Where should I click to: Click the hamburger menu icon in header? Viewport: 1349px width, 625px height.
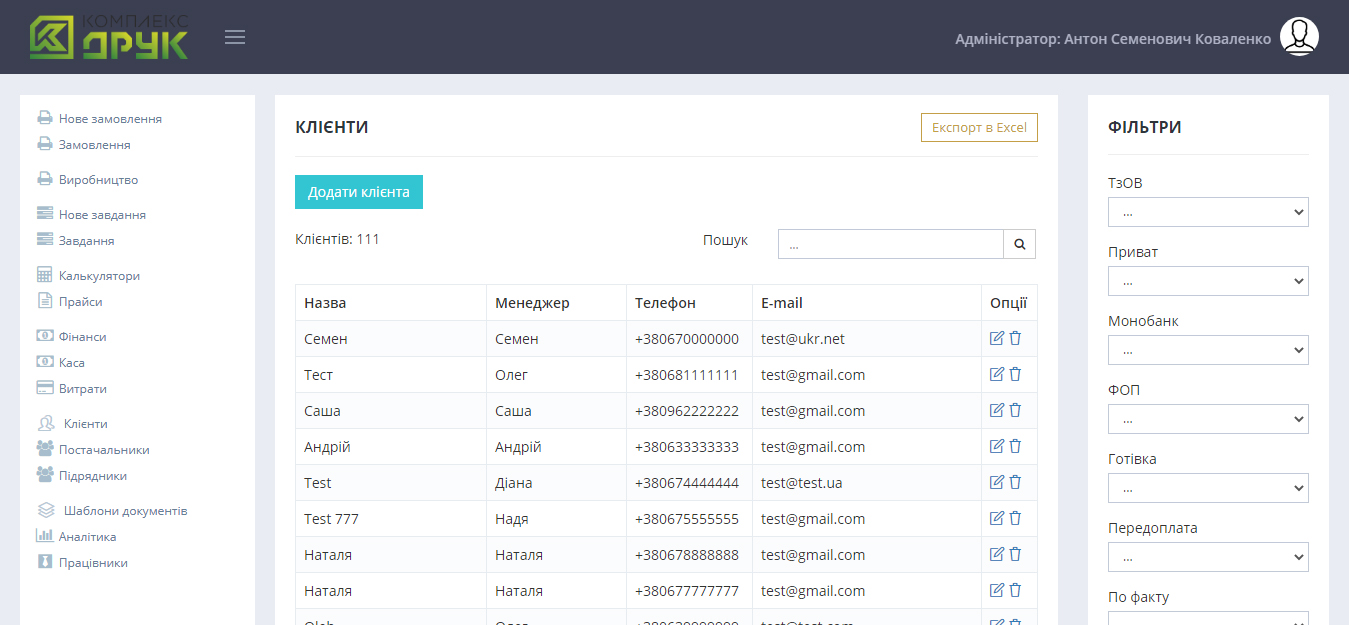click(235, 38)
